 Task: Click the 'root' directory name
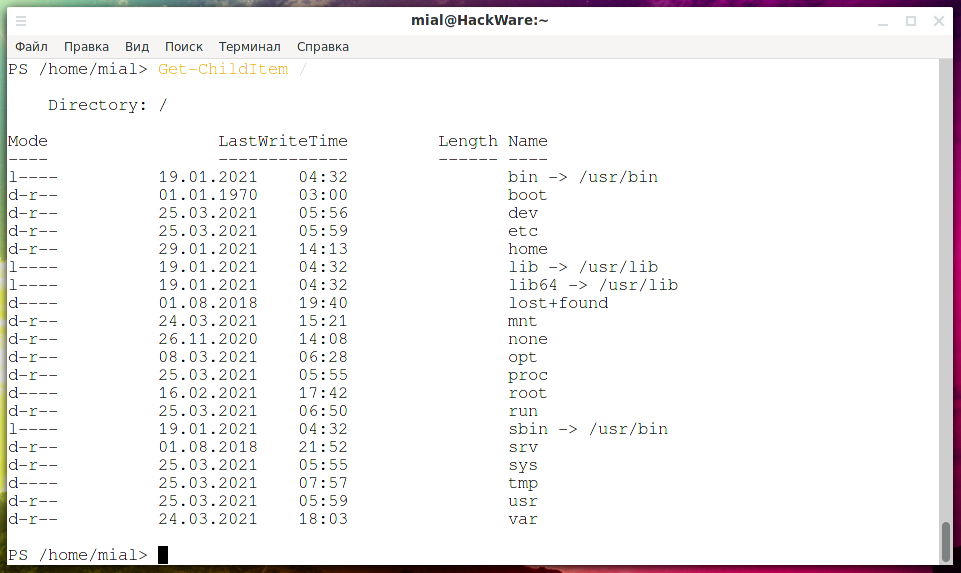coord(528,393)
